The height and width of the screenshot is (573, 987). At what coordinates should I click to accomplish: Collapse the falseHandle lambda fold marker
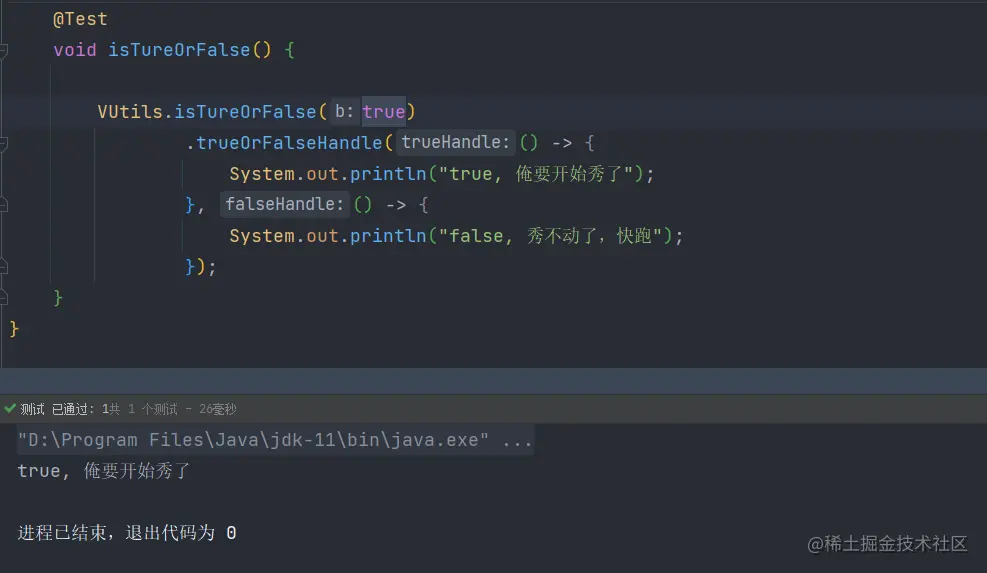[3, 205]
